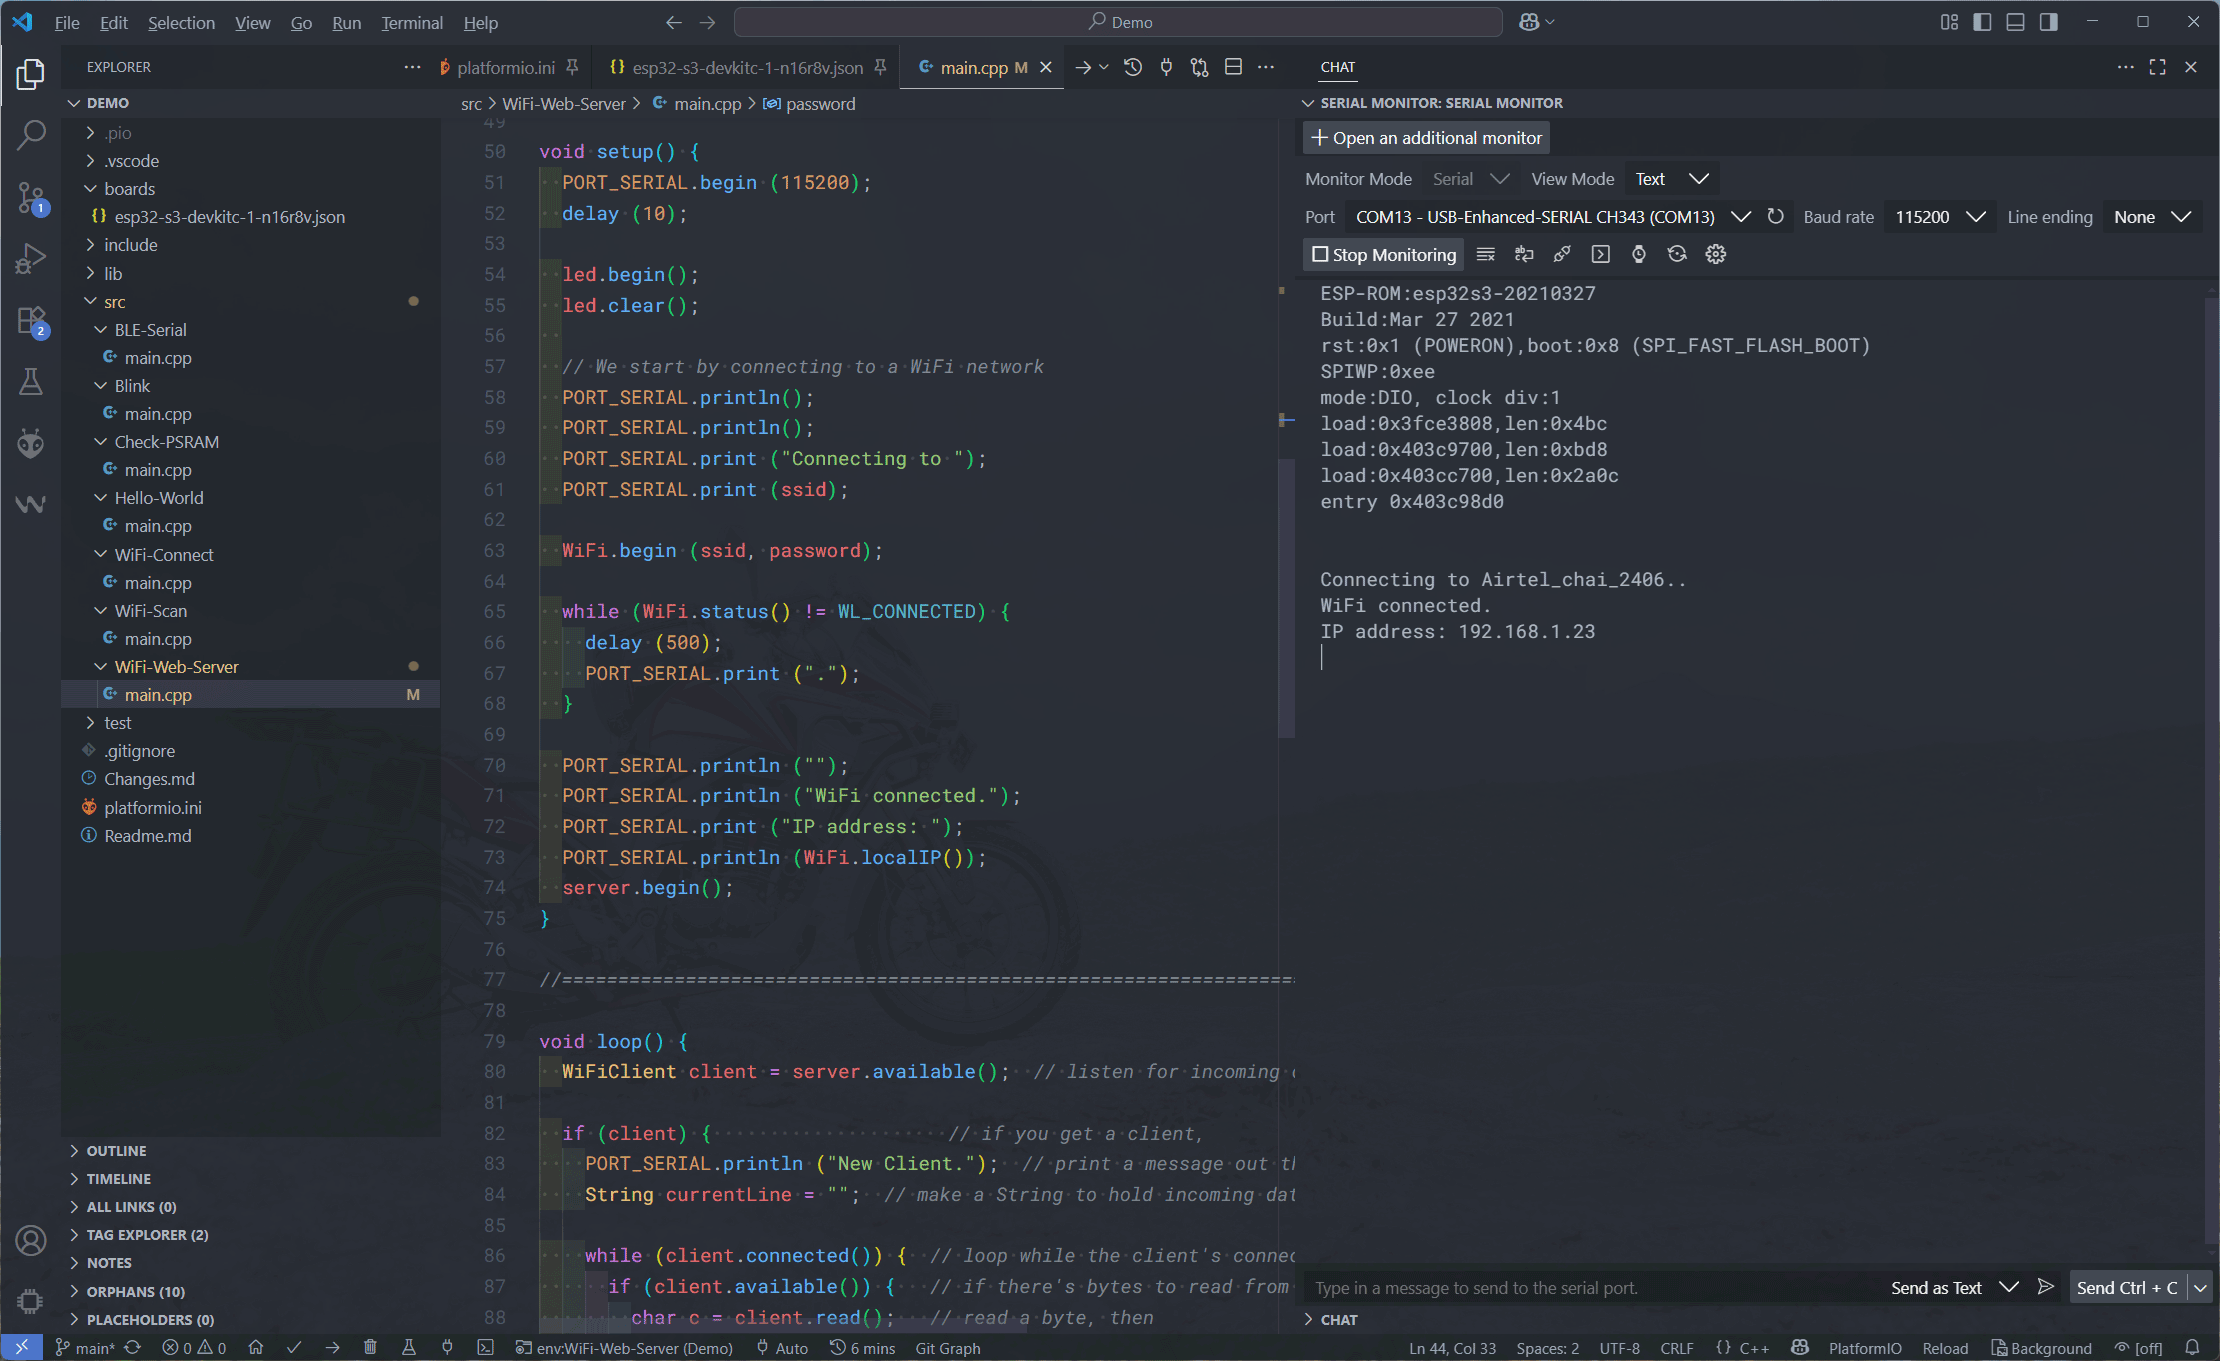The image size is (2220, 1361).
Task: Click PlatformIO Upload arrow in status bar
Action: [x=332, y=1348]
